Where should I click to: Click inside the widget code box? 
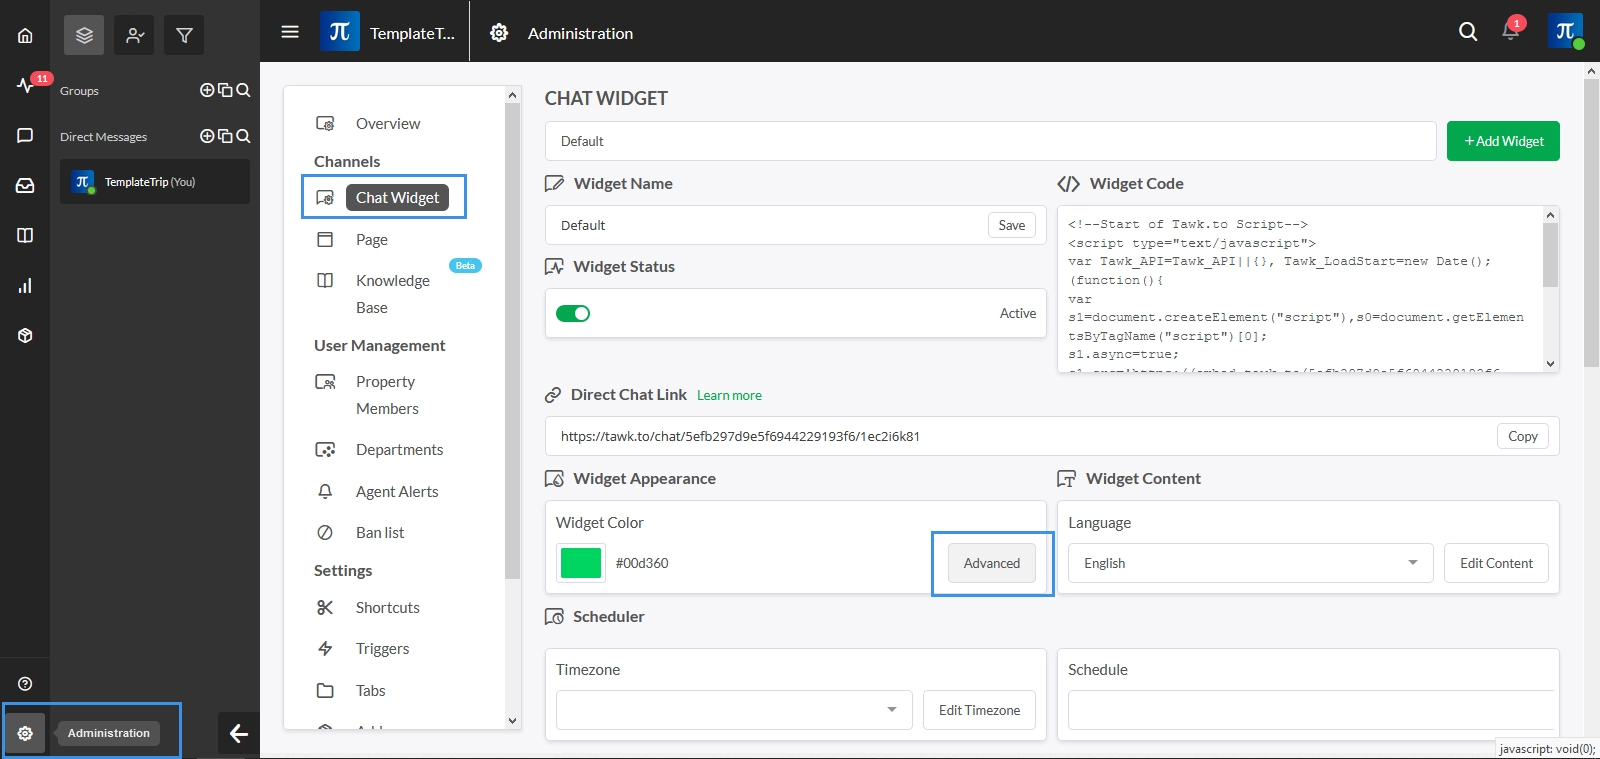pyautogui.click(x=1300, y=290)
